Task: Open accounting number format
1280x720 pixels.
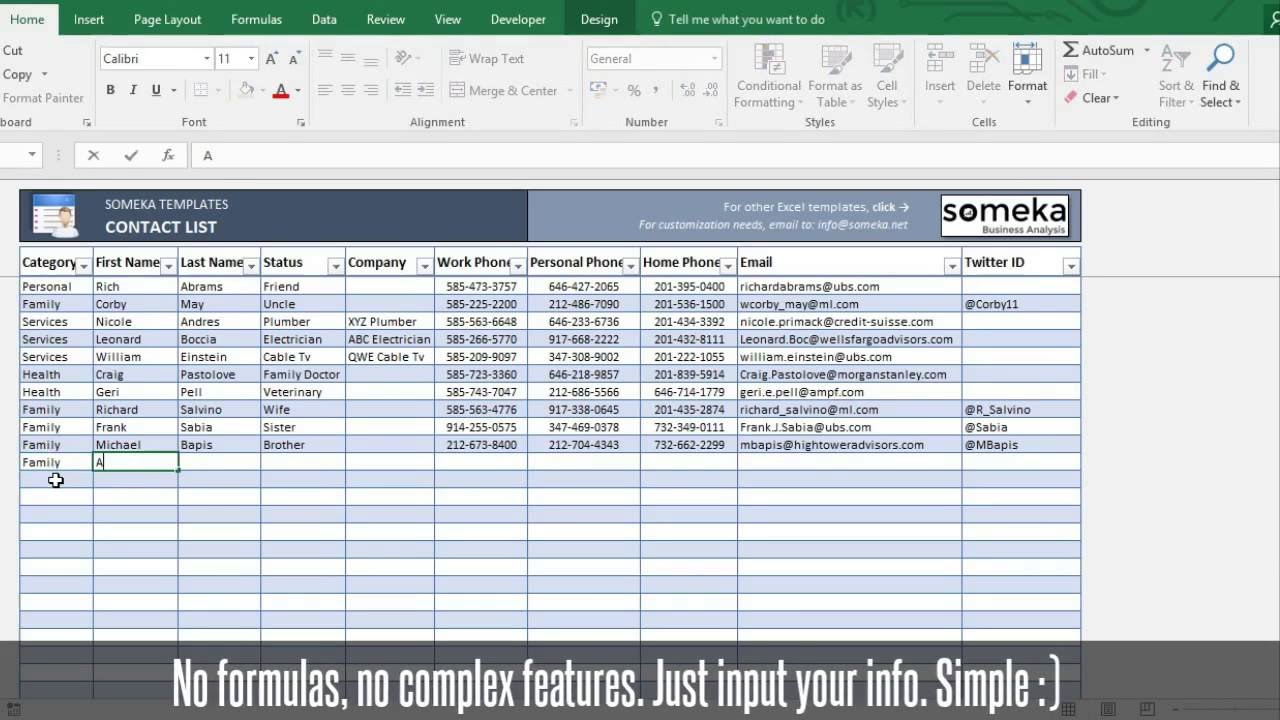Action: (599, 90)
